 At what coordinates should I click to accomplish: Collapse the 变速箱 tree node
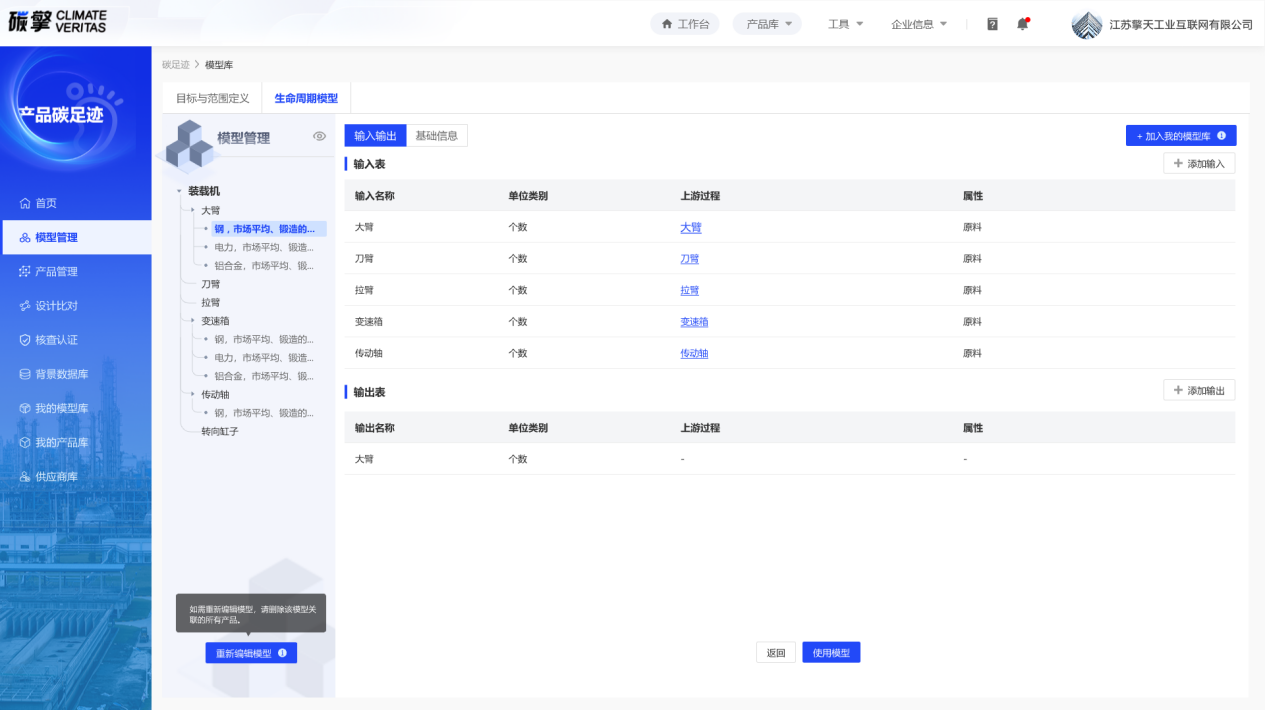tap(192, 321)
